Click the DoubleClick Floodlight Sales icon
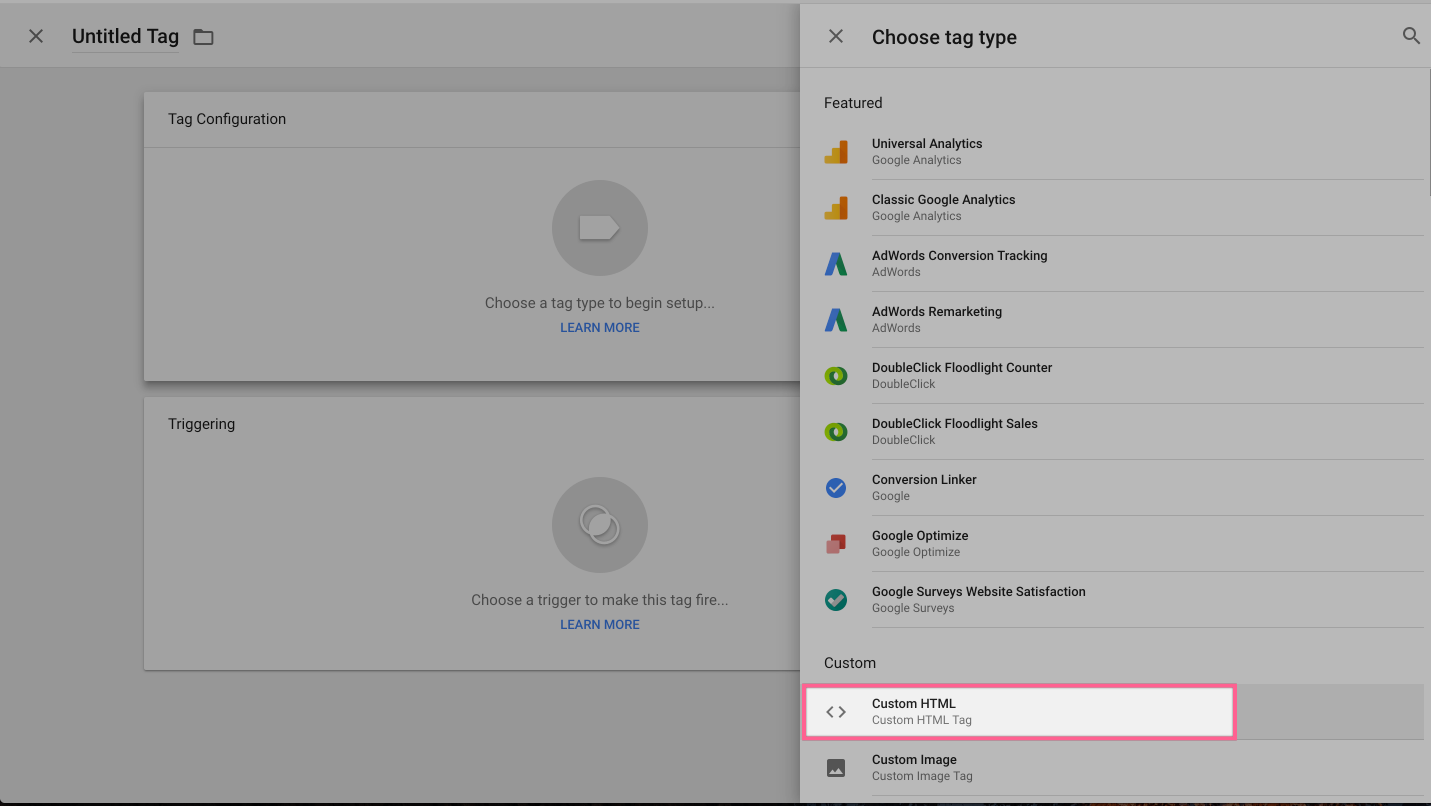 point(836,431)
